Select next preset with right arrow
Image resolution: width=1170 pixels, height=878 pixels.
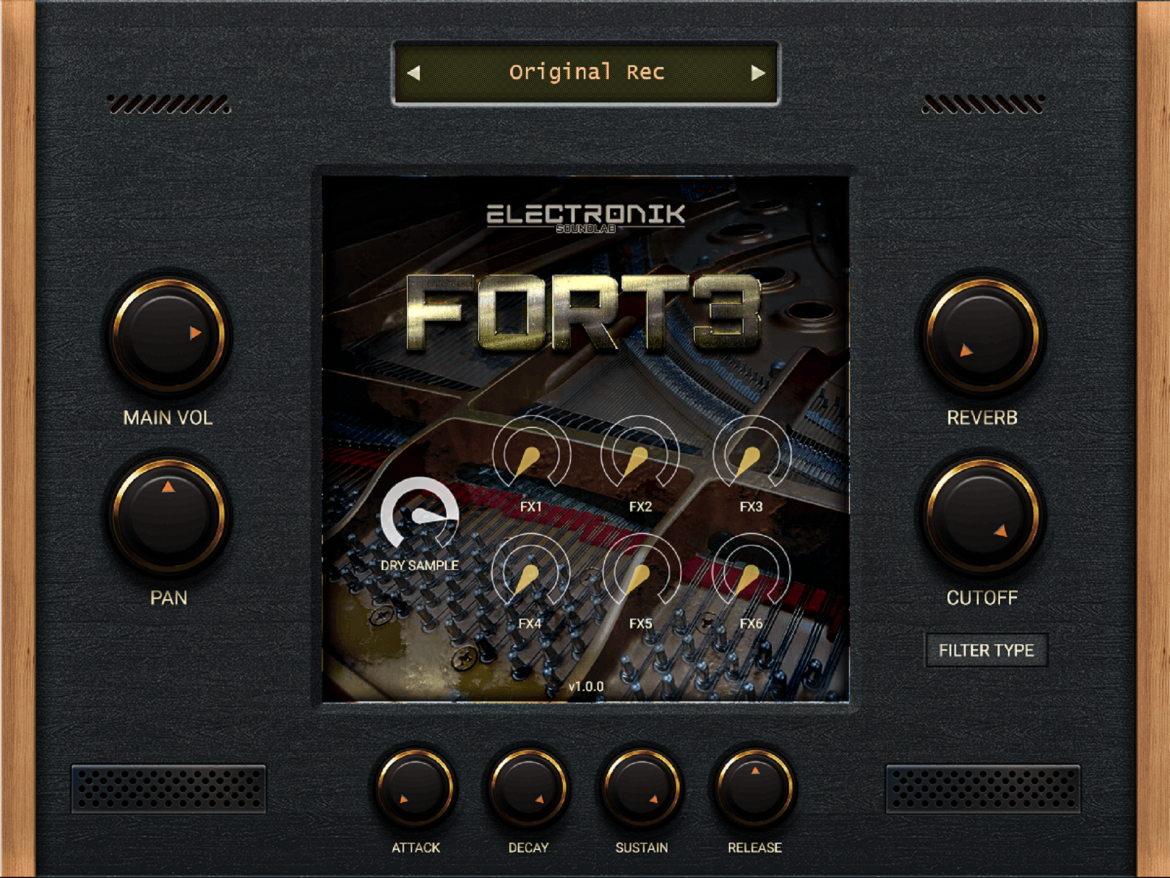(758, 72)
